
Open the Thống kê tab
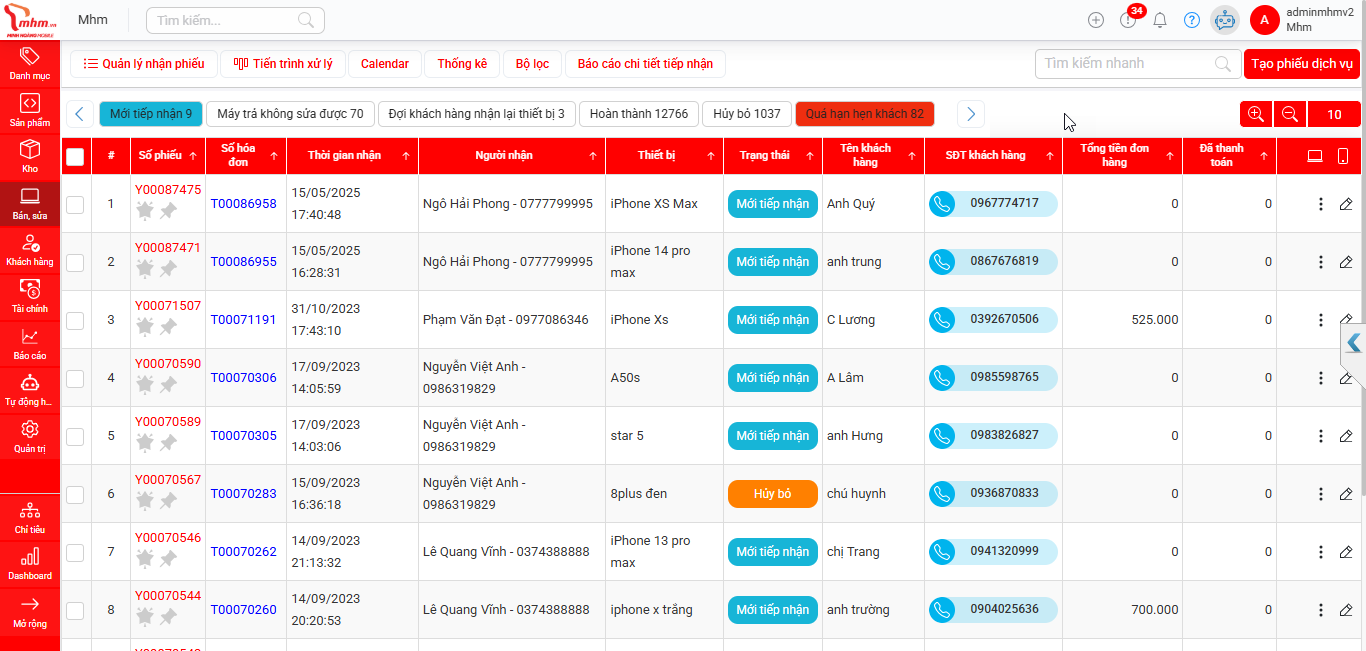click(462, 63)
